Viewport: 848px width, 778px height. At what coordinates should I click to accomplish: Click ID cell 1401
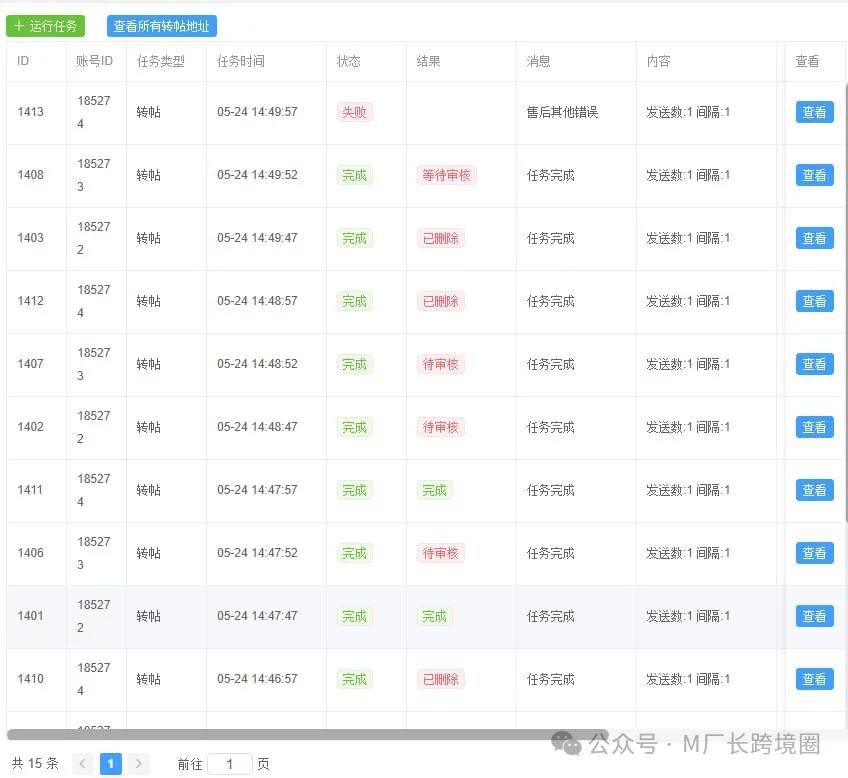[30, 616]
